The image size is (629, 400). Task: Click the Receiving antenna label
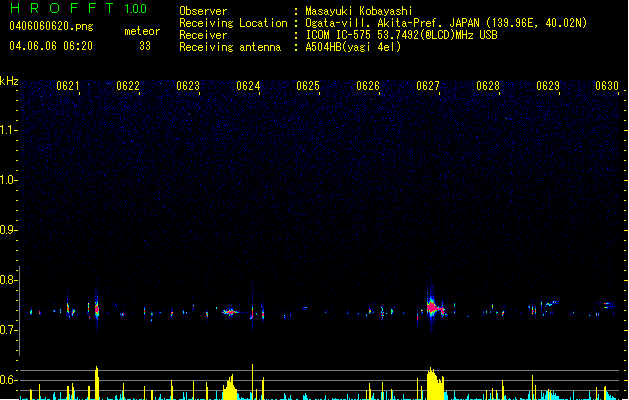click(230, 47)
